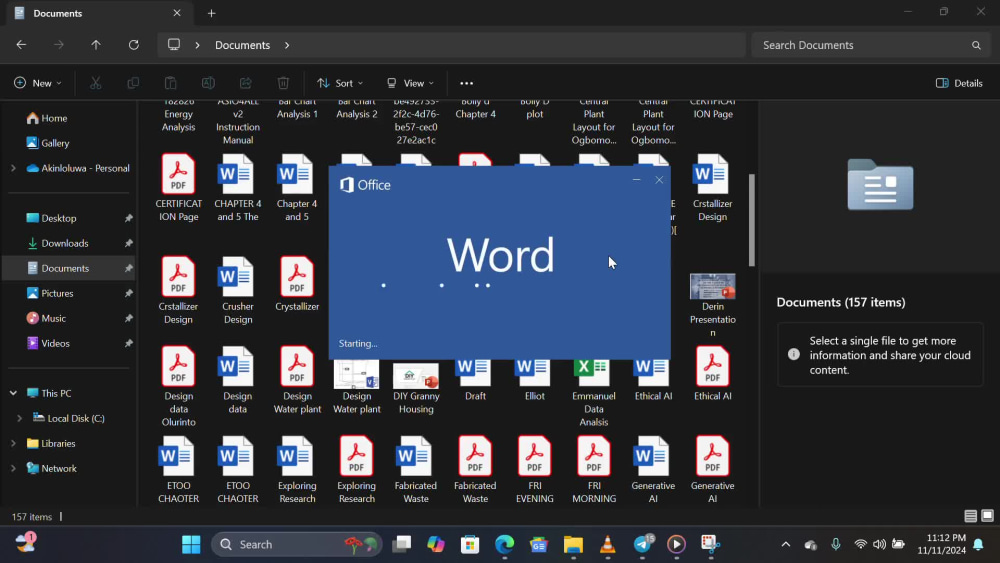Expand the Libraries tree node

13,443
